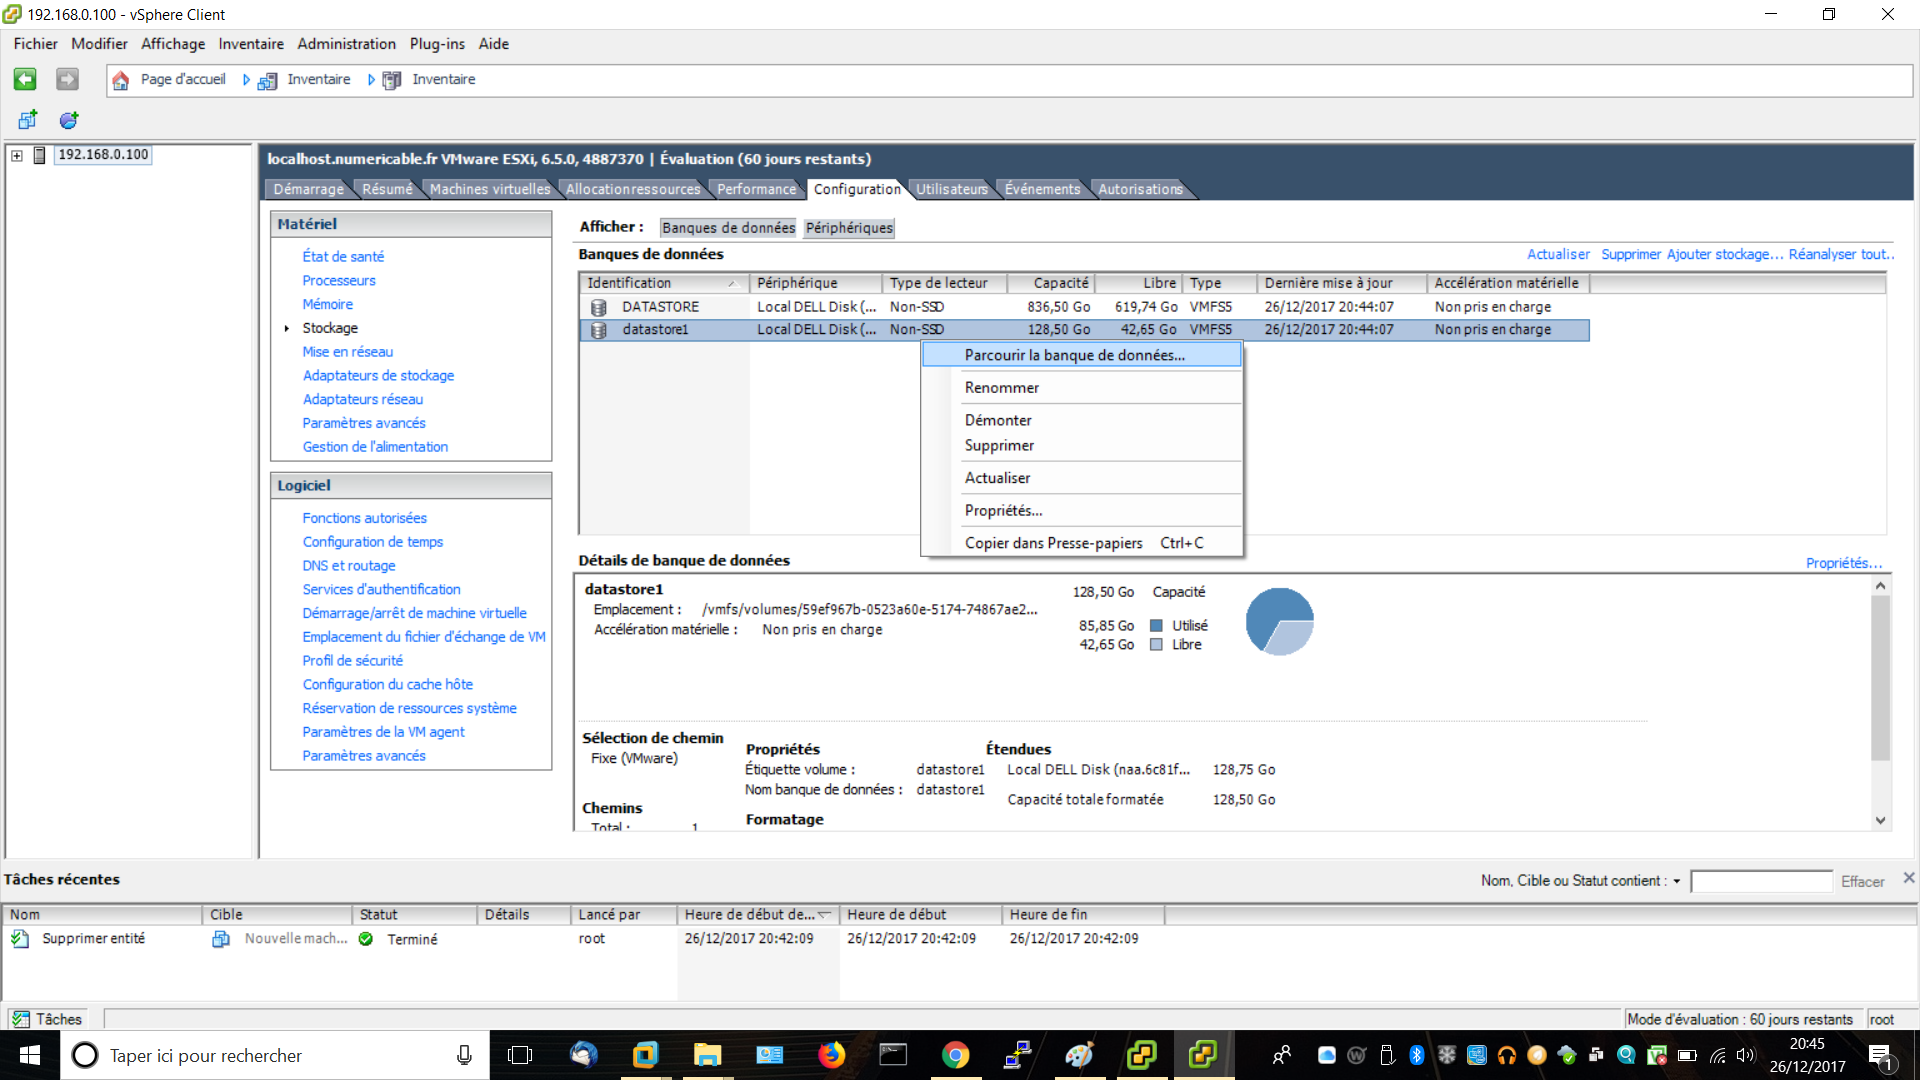Open Task View on the taskbar
Viewport: 1920px width, 1080px height.
click(520, 1055)
